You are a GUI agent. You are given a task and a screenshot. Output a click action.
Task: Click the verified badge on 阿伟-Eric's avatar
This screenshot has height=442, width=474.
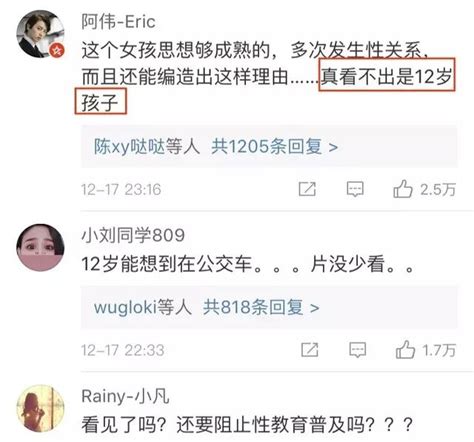(57, 51)
